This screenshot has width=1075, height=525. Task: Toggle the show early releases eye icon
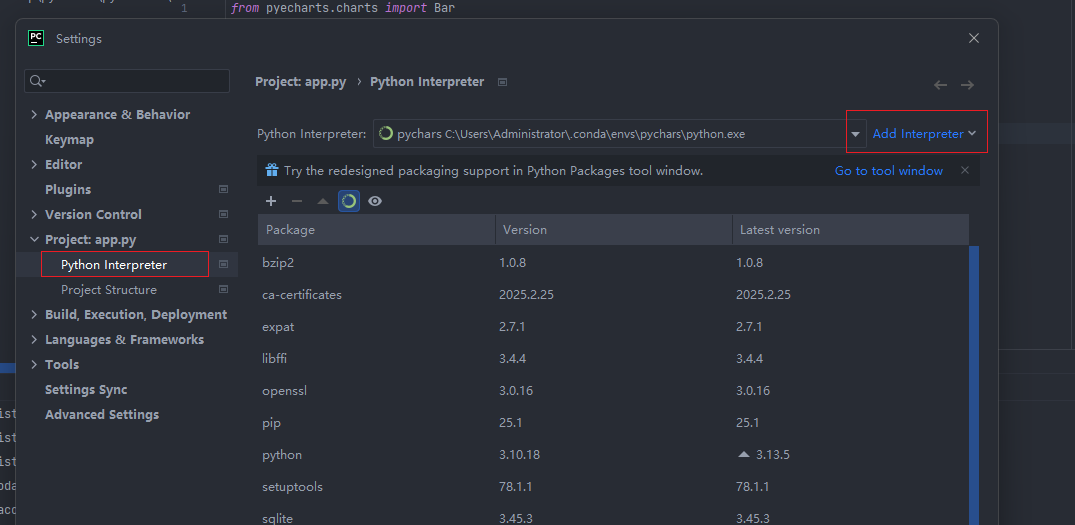click(375, 201)
